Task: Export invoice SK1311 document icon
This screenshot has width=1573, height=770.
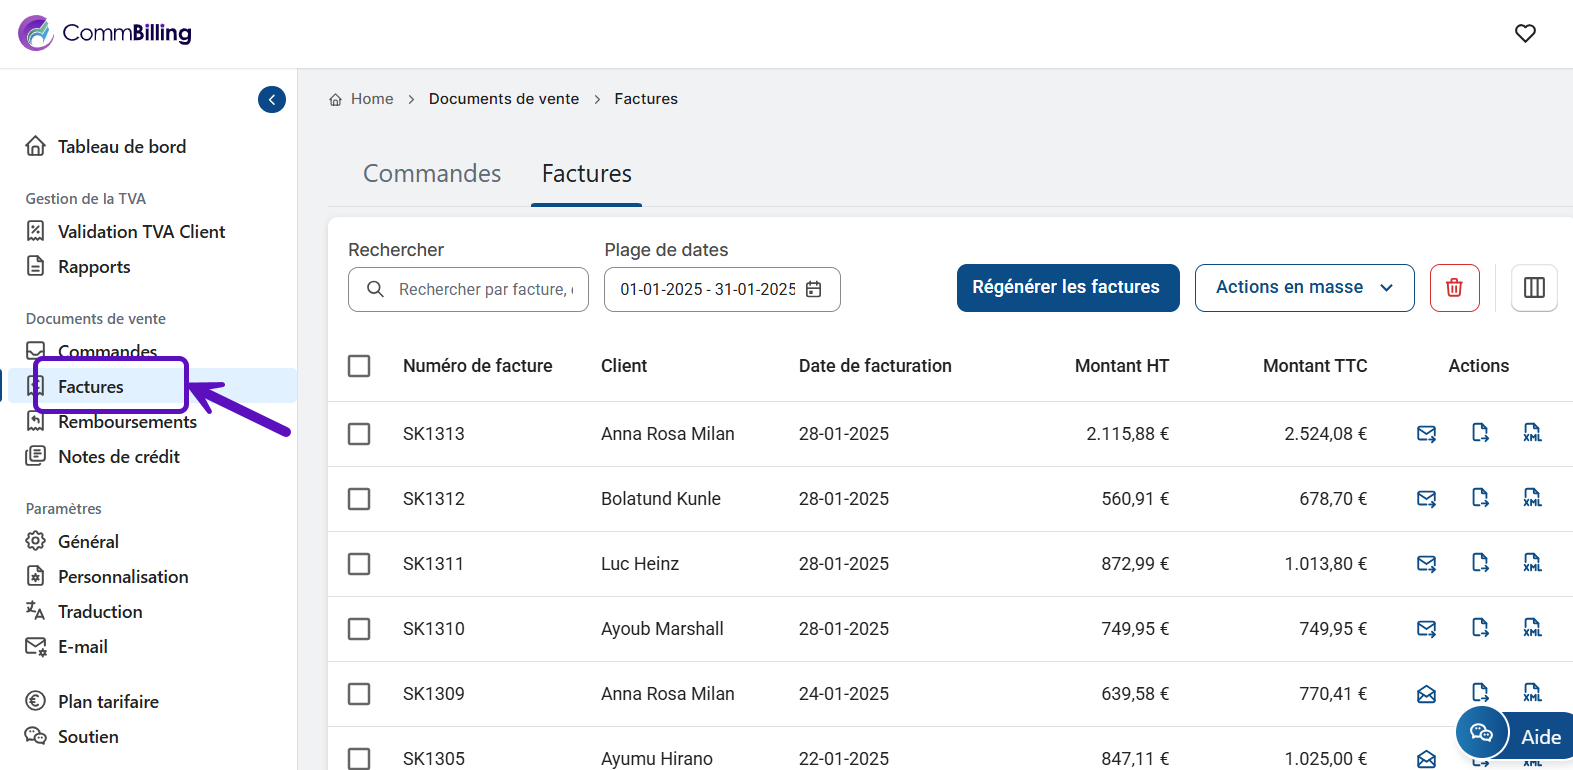Action: click(x=1480, y=563)
